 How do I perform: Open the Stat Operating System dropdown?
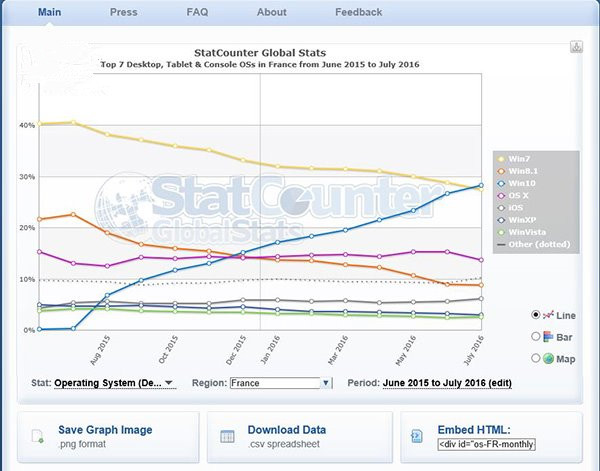click(114, 382)
